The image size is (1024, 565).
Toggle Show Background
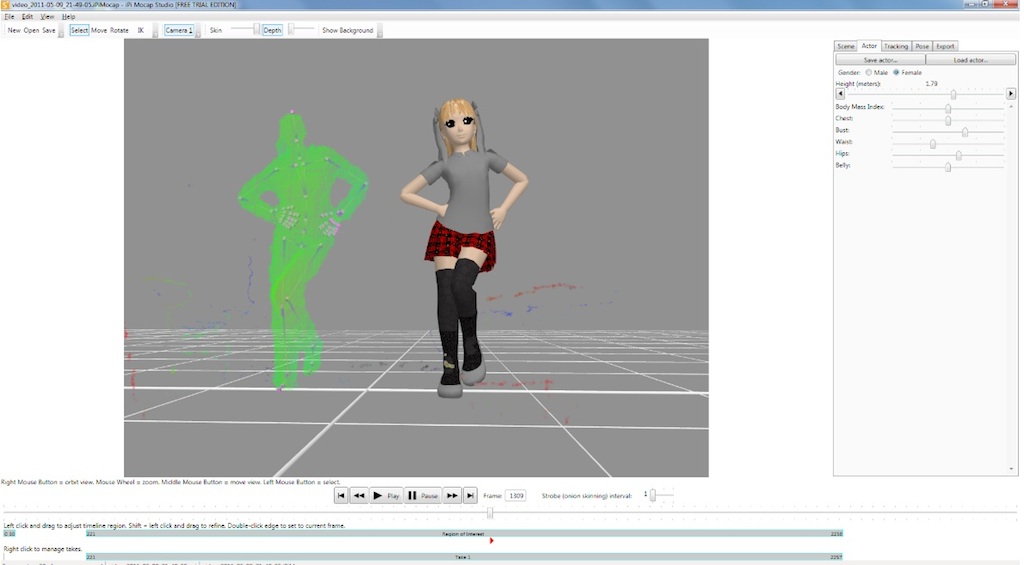pos(347,30)
